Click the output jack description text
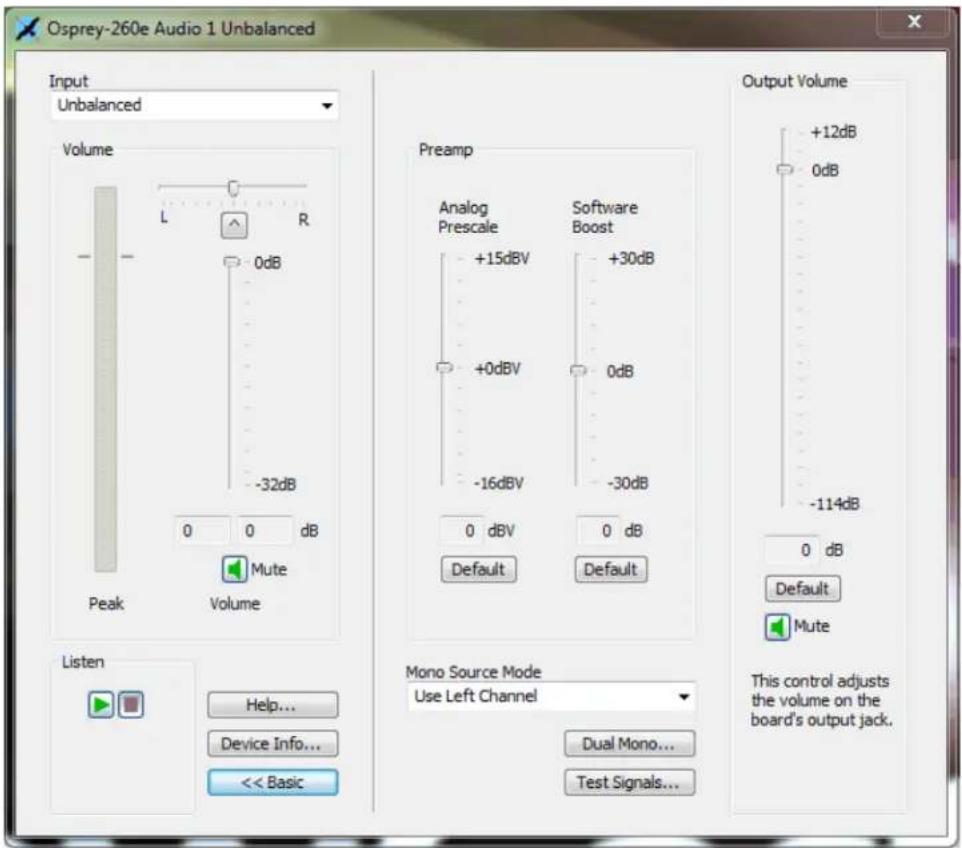Screen dimensions: 962x848 point(822,700)
